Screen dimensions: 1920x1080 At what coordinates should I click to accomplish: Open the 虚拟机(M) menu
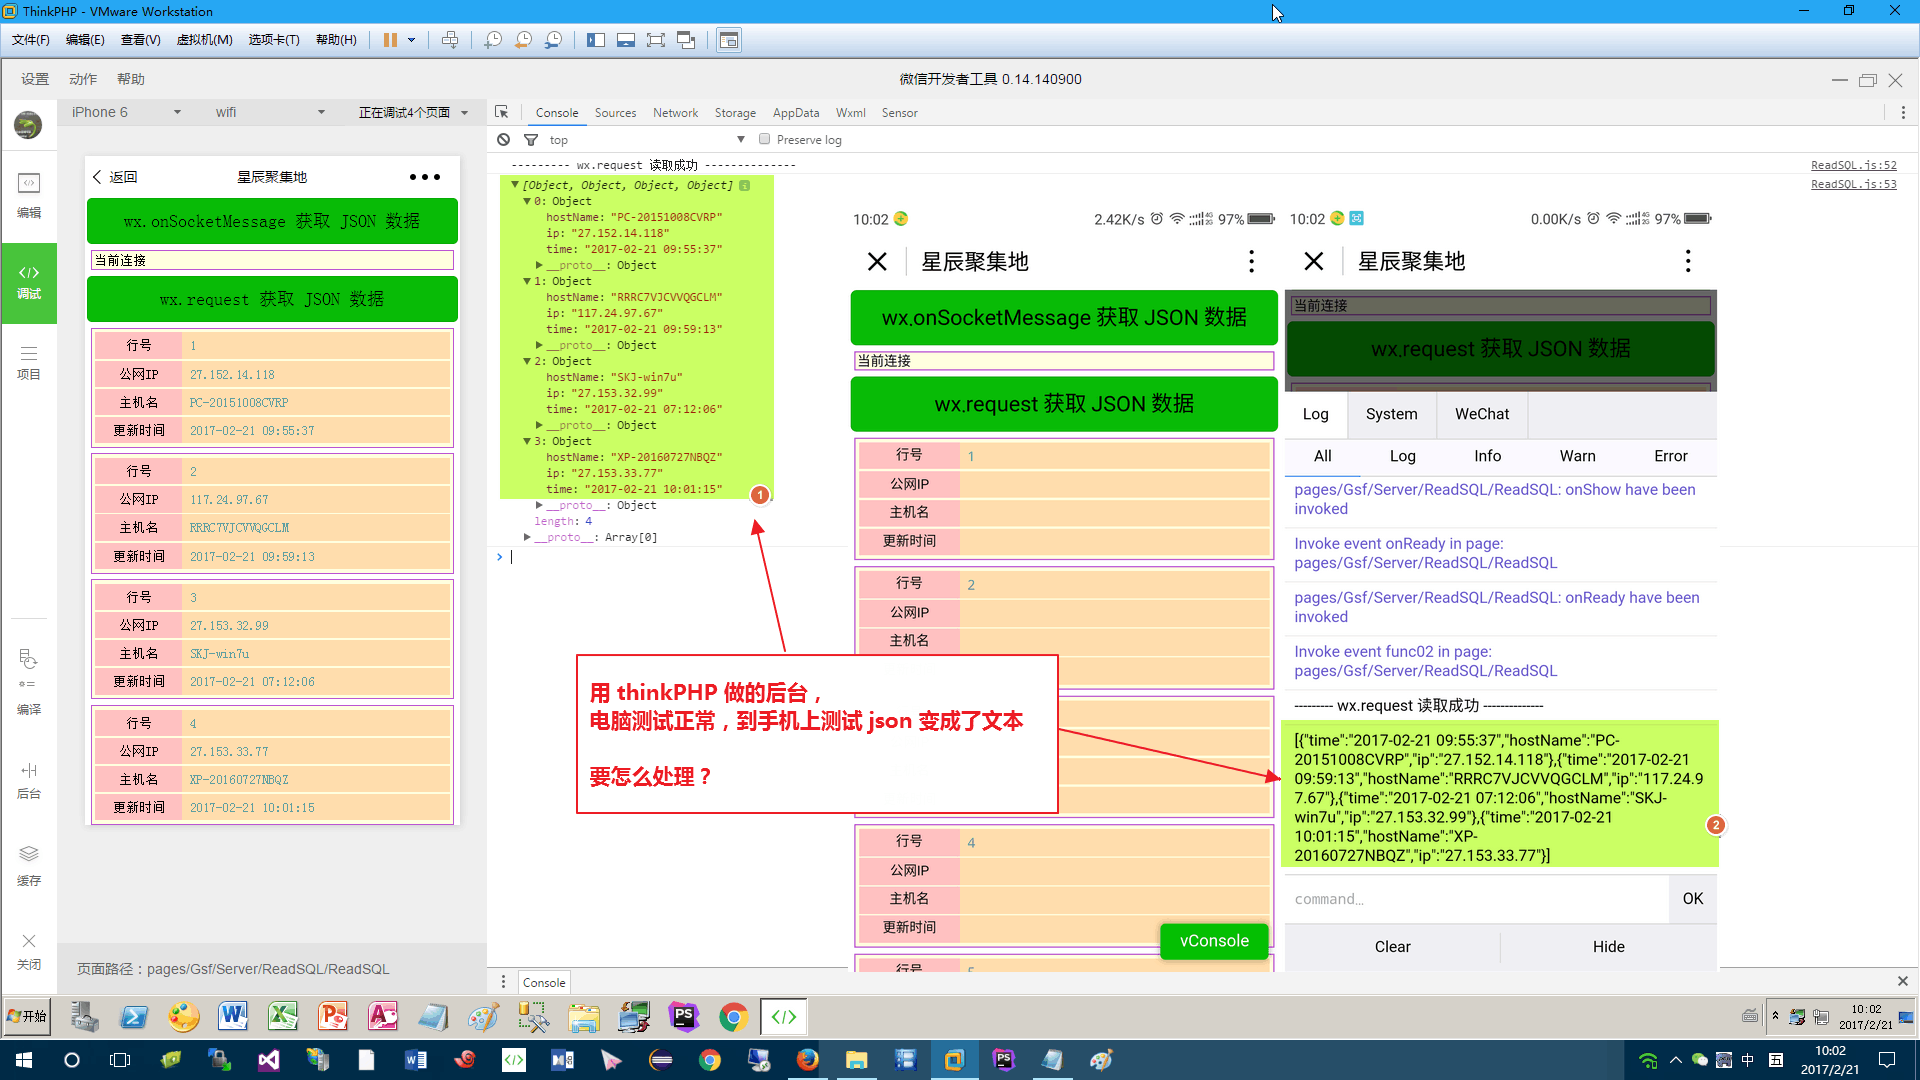point(204,40)
